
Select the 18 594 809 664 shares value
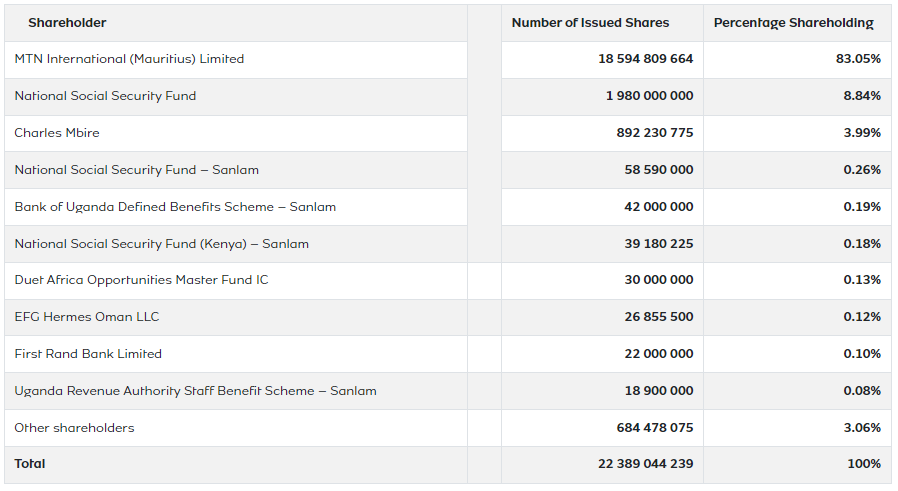click(x=645, y=59)
